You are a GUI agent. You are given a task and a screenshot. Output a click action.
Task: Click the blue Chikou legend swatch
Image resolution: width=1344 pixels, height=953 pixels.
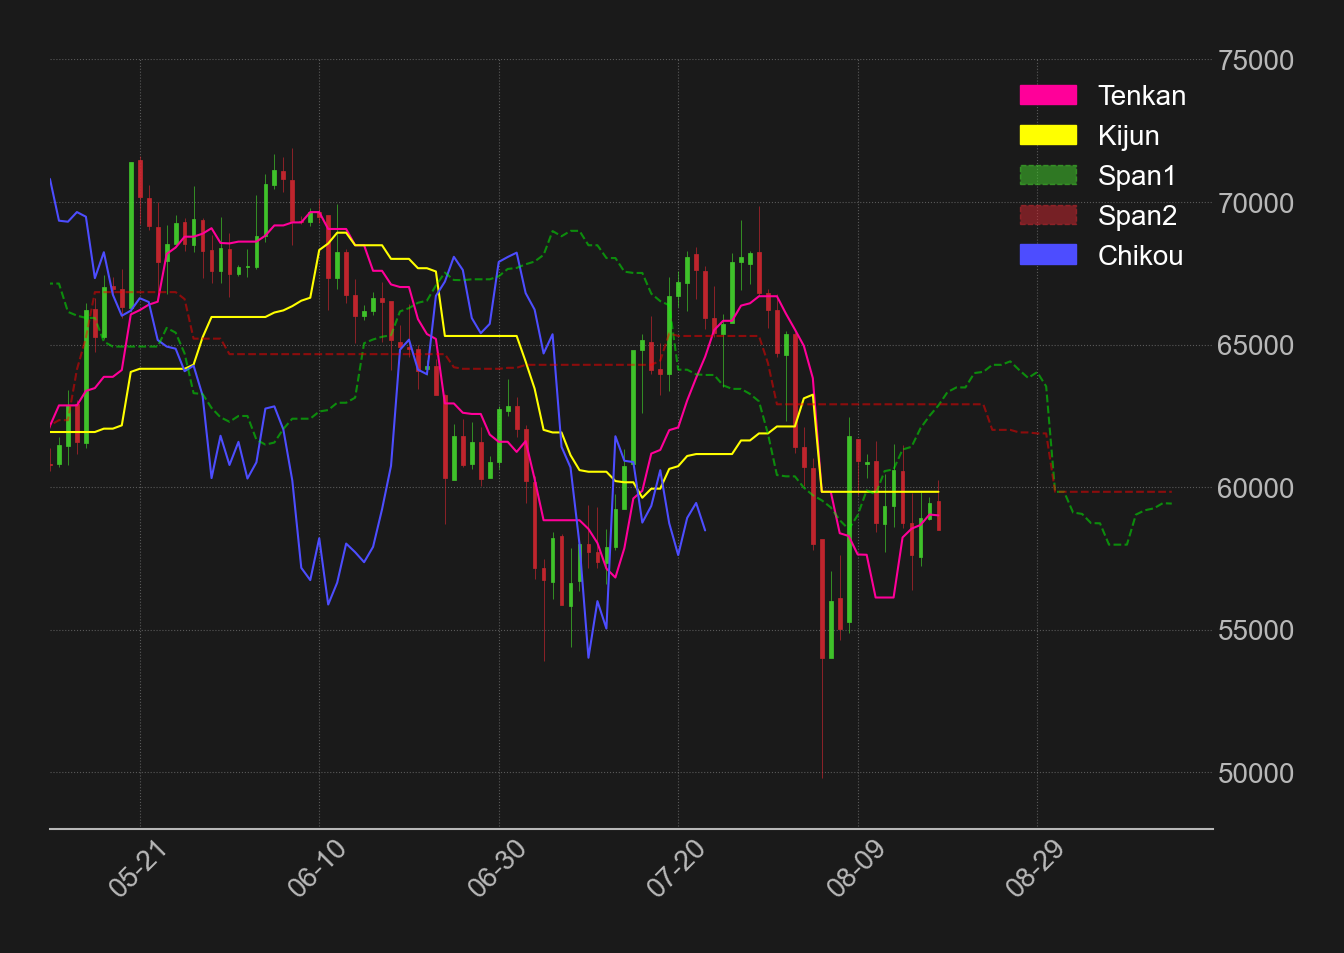click(x=1048, y=255)
